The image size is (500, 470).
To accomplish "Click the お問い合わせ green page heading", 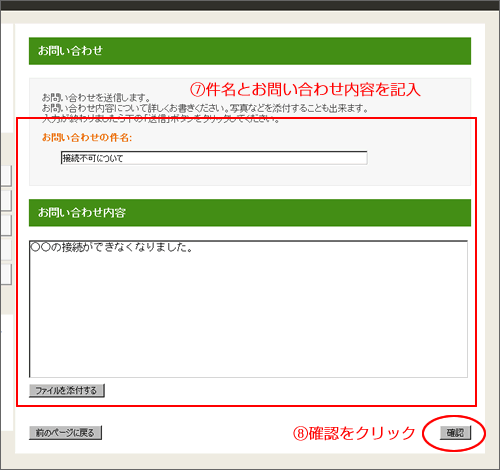I will 250,51.
